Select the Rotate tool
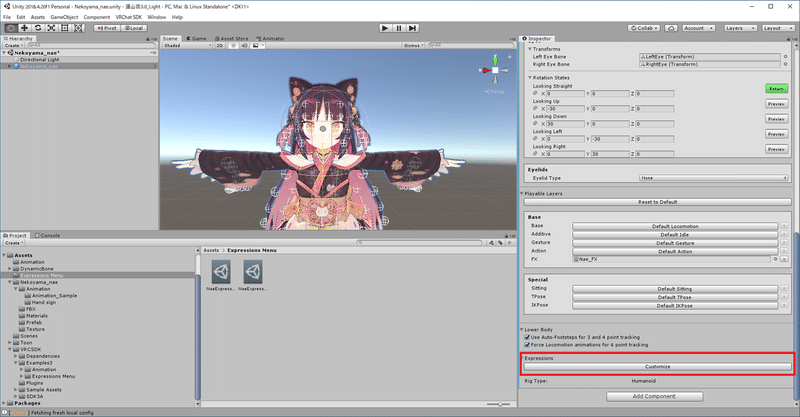This screenshot has width=800, height=417. (x=38, y=28)
